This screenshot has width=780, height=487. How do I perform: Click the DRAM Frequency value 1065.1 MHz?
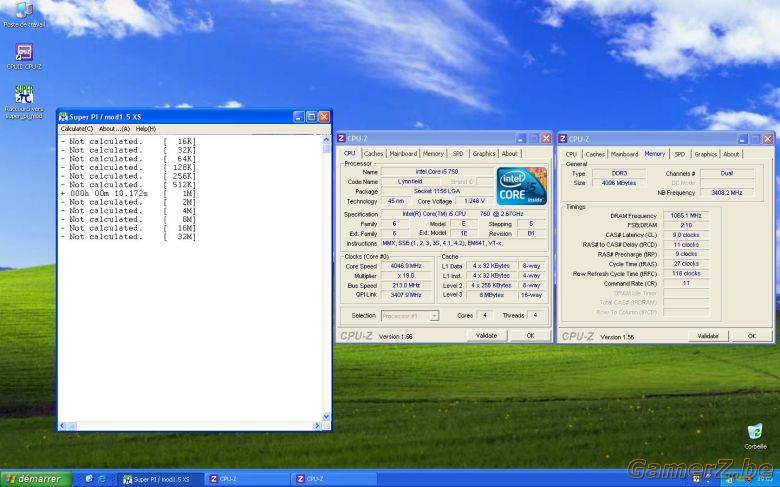point(686,216)
